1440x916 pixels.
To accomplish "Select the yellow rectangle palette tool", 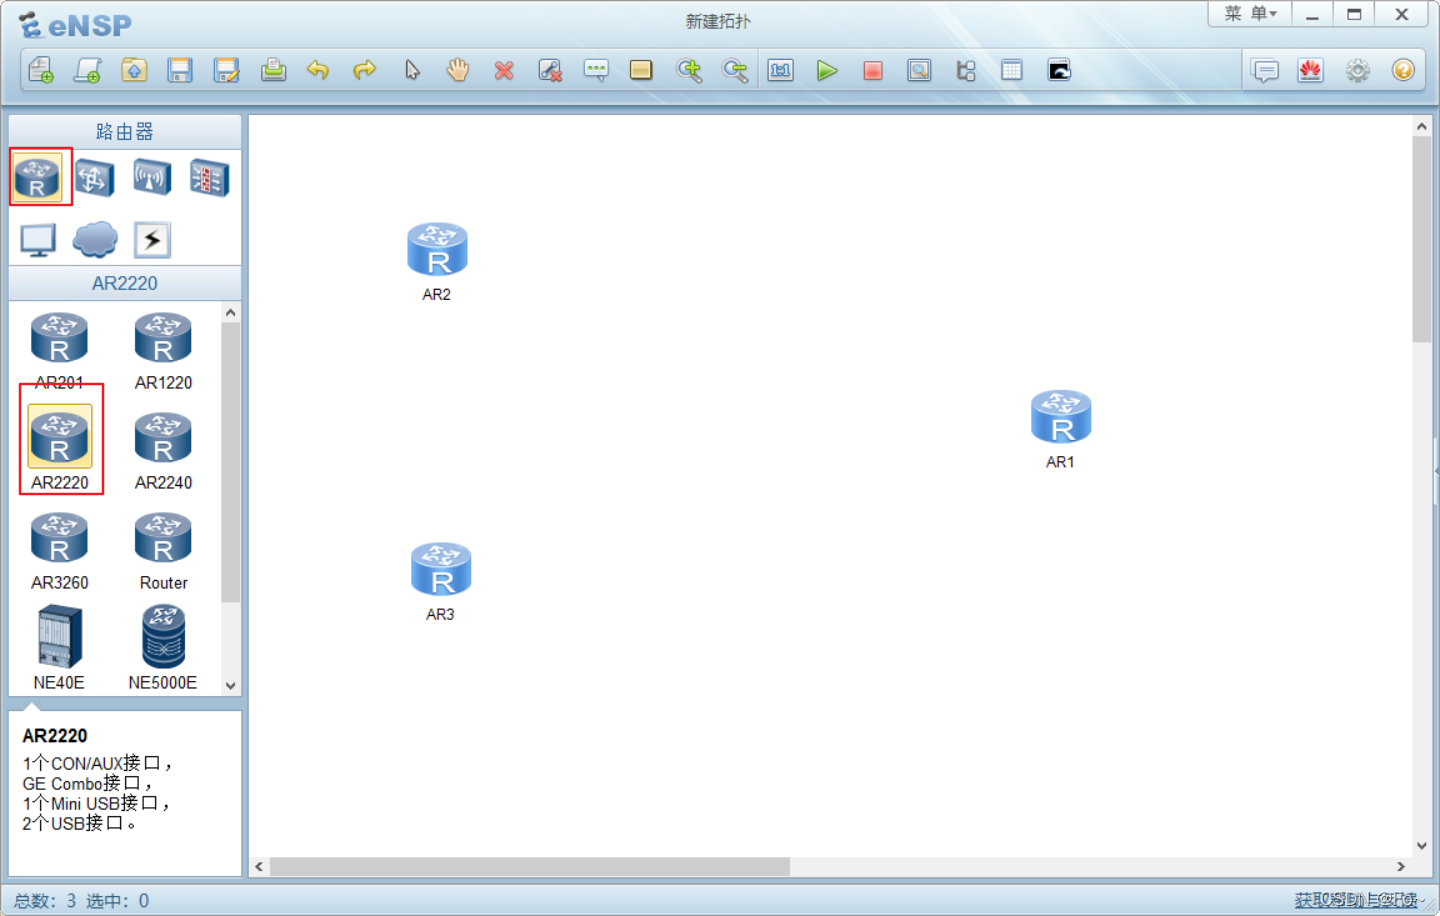I will pyautogui.click(x=641, y=70).
